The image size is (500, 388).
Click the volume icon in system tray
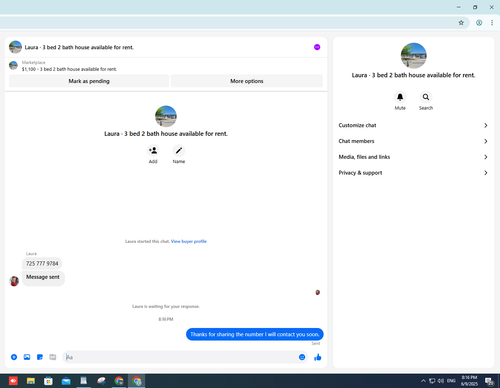click(x=441, y=381)
